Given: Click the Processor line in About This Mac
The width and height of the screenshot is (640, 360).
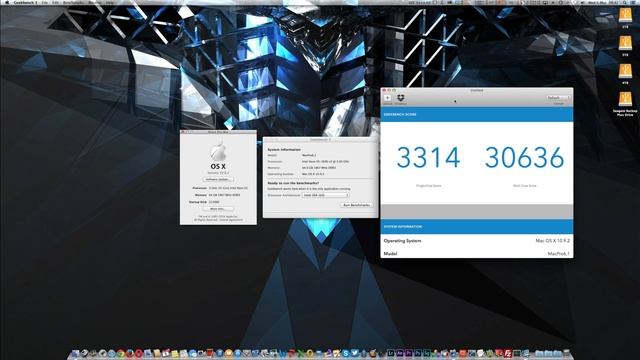Looking at the screenshot, I should [x=220, y=188].
